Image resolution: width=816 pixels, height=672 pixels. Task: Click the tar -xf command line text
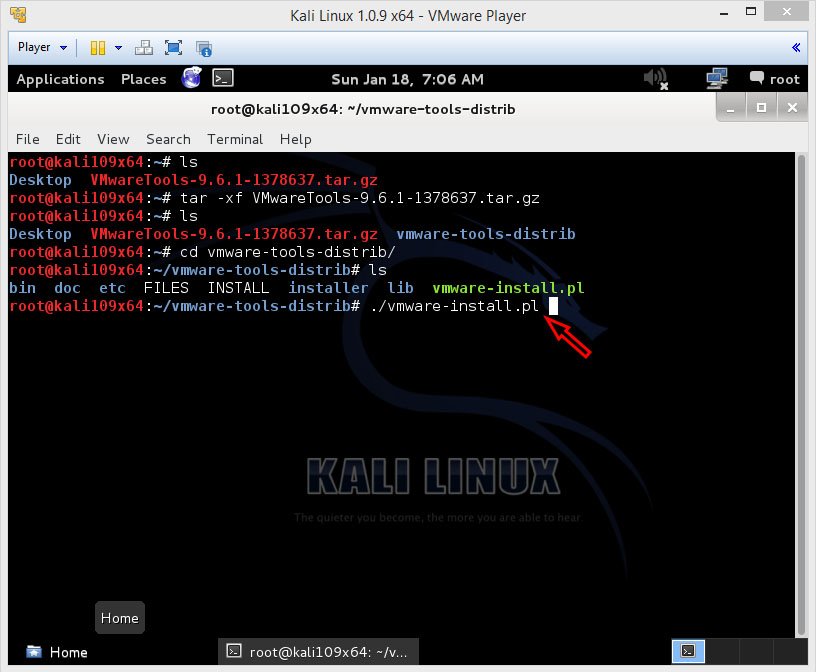360,198
